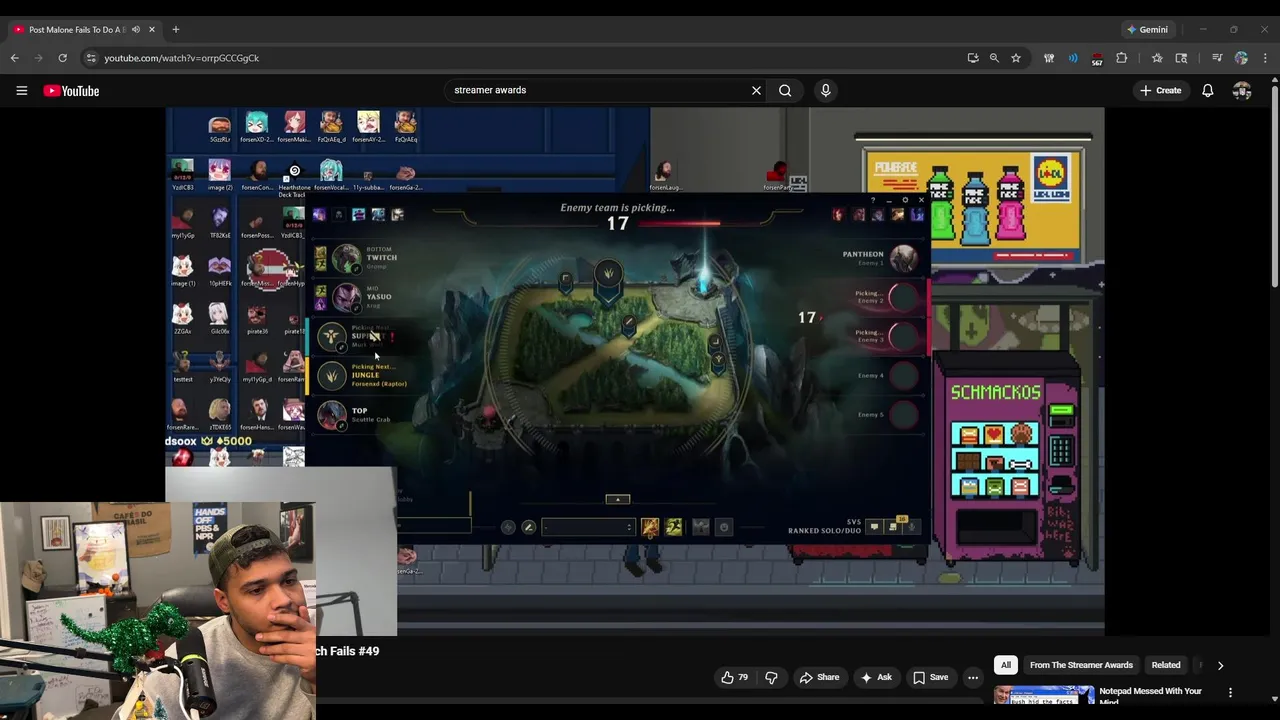This screenshot has width=1280, height=720.
Task: Open options for Notepad video suggestion
Action: 1230,692
